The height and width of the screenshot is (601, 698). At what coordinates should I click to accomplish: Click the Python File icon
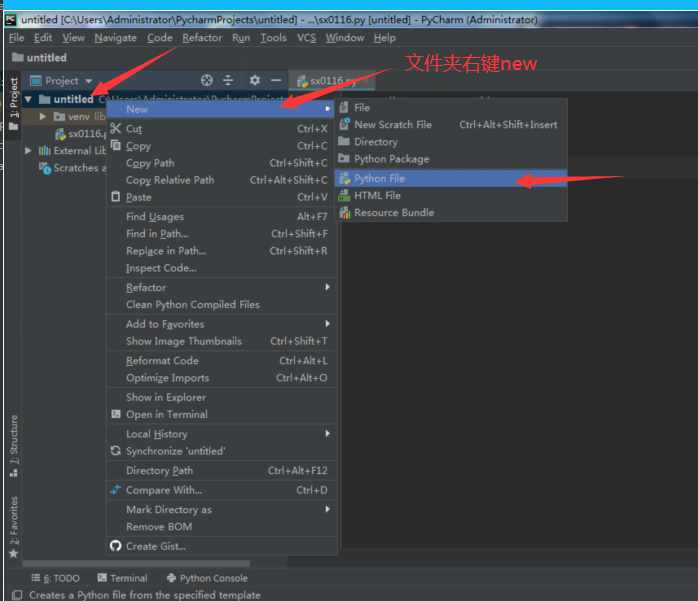pyautogui.click(x=345, y=179)
